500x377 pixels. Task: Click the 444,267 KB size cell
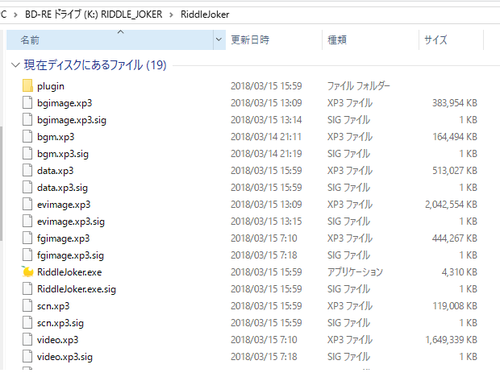pyautogui.click(x=455, y=238)
